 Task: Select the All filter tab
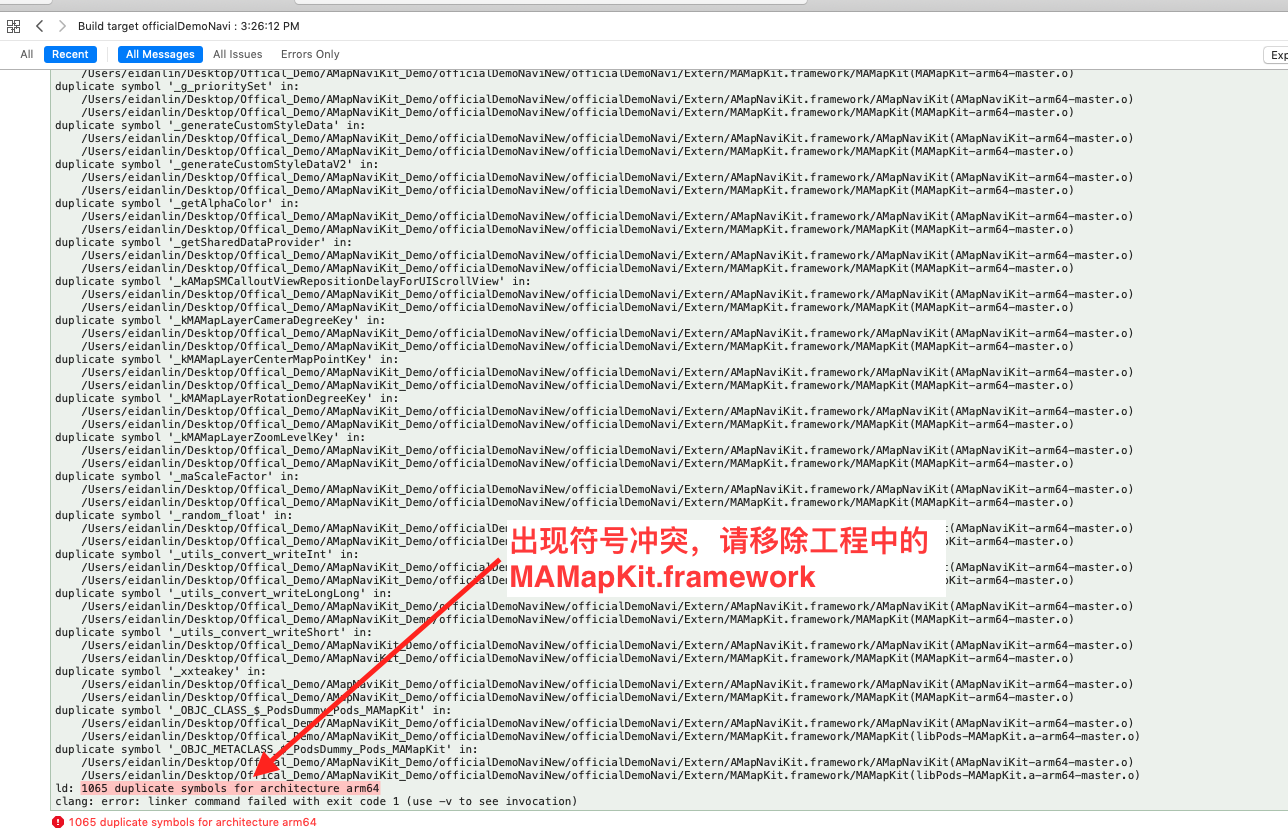pos(27,55)
